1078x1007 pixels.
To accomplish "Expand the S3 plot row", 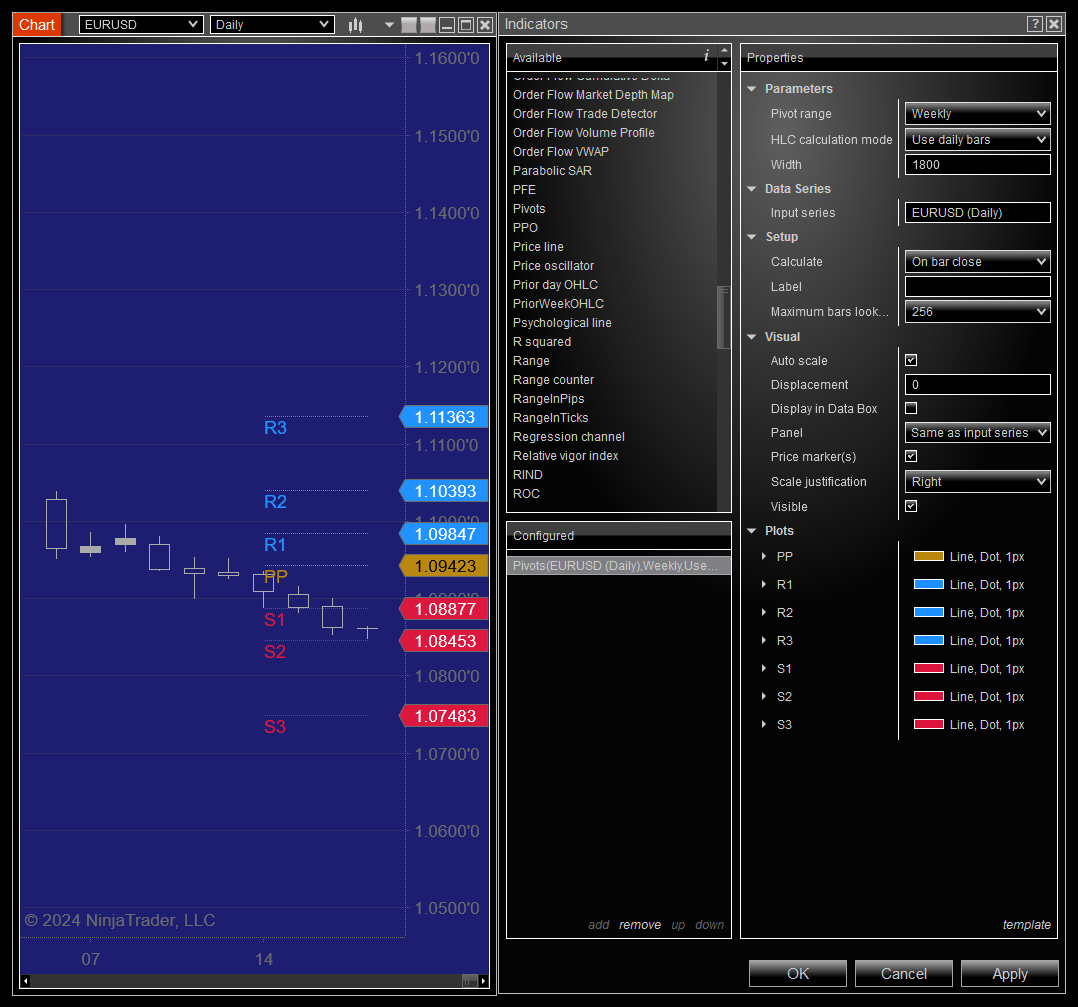I will [x=764, y=724].
